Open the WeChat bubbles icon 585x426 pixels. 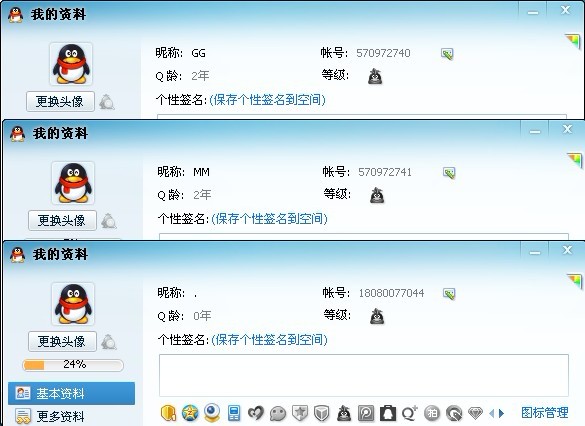[278, 413]
